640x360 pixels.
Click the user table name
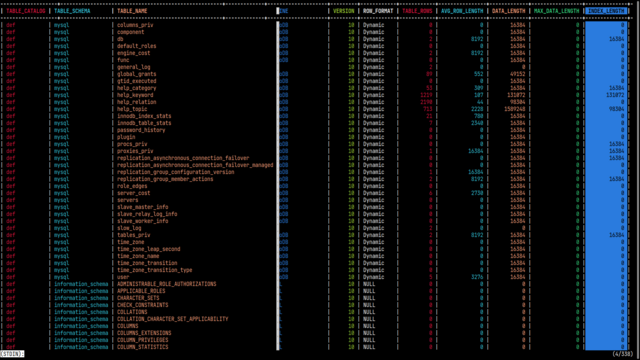[123, 277]
